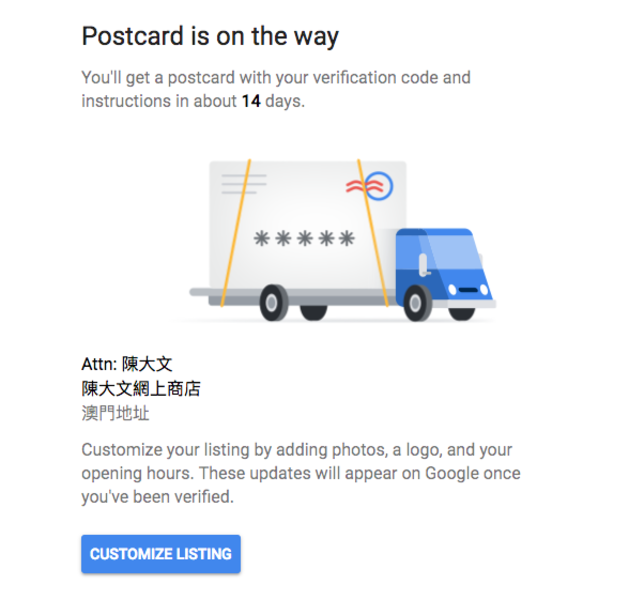
Task: Click the left yellow strap on postcard
Action: click(236, 233)
